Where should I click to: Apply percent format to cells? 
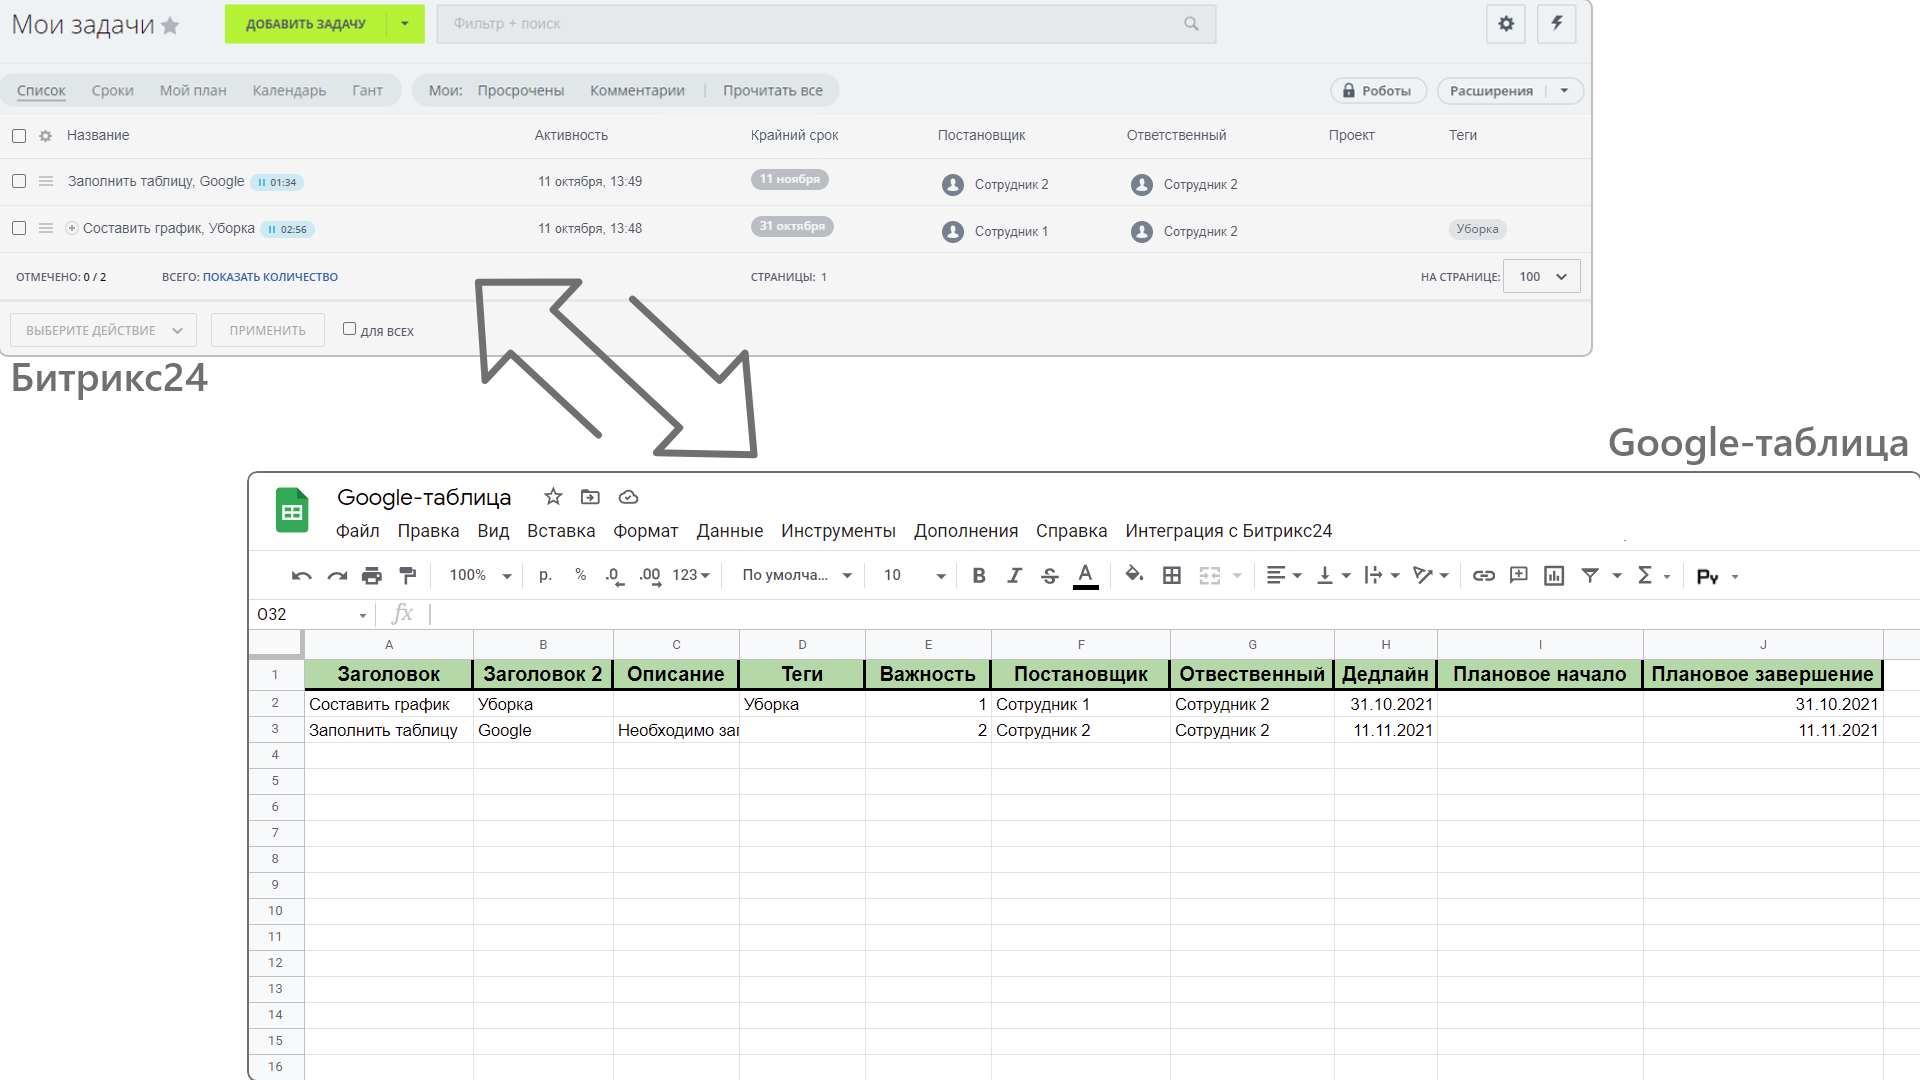click(580, 575)
